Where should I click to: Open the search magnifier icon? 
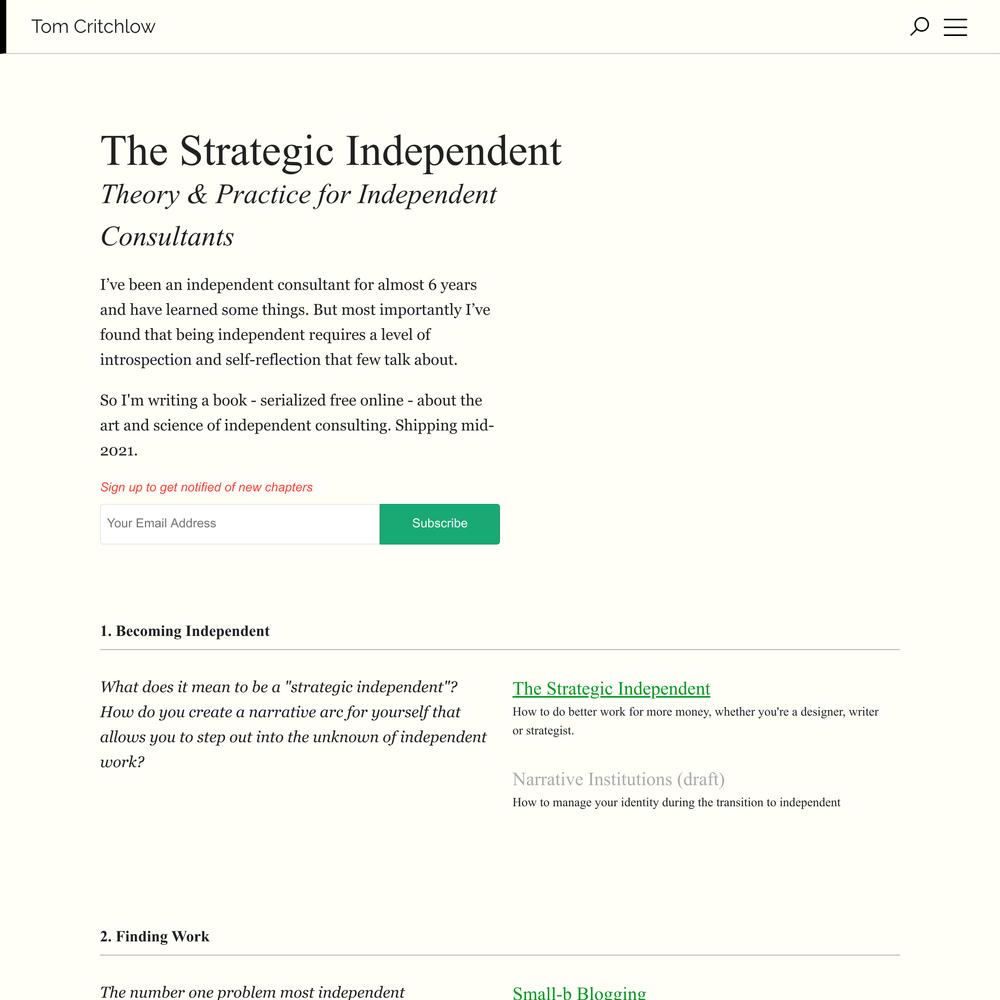pos(919,27)
